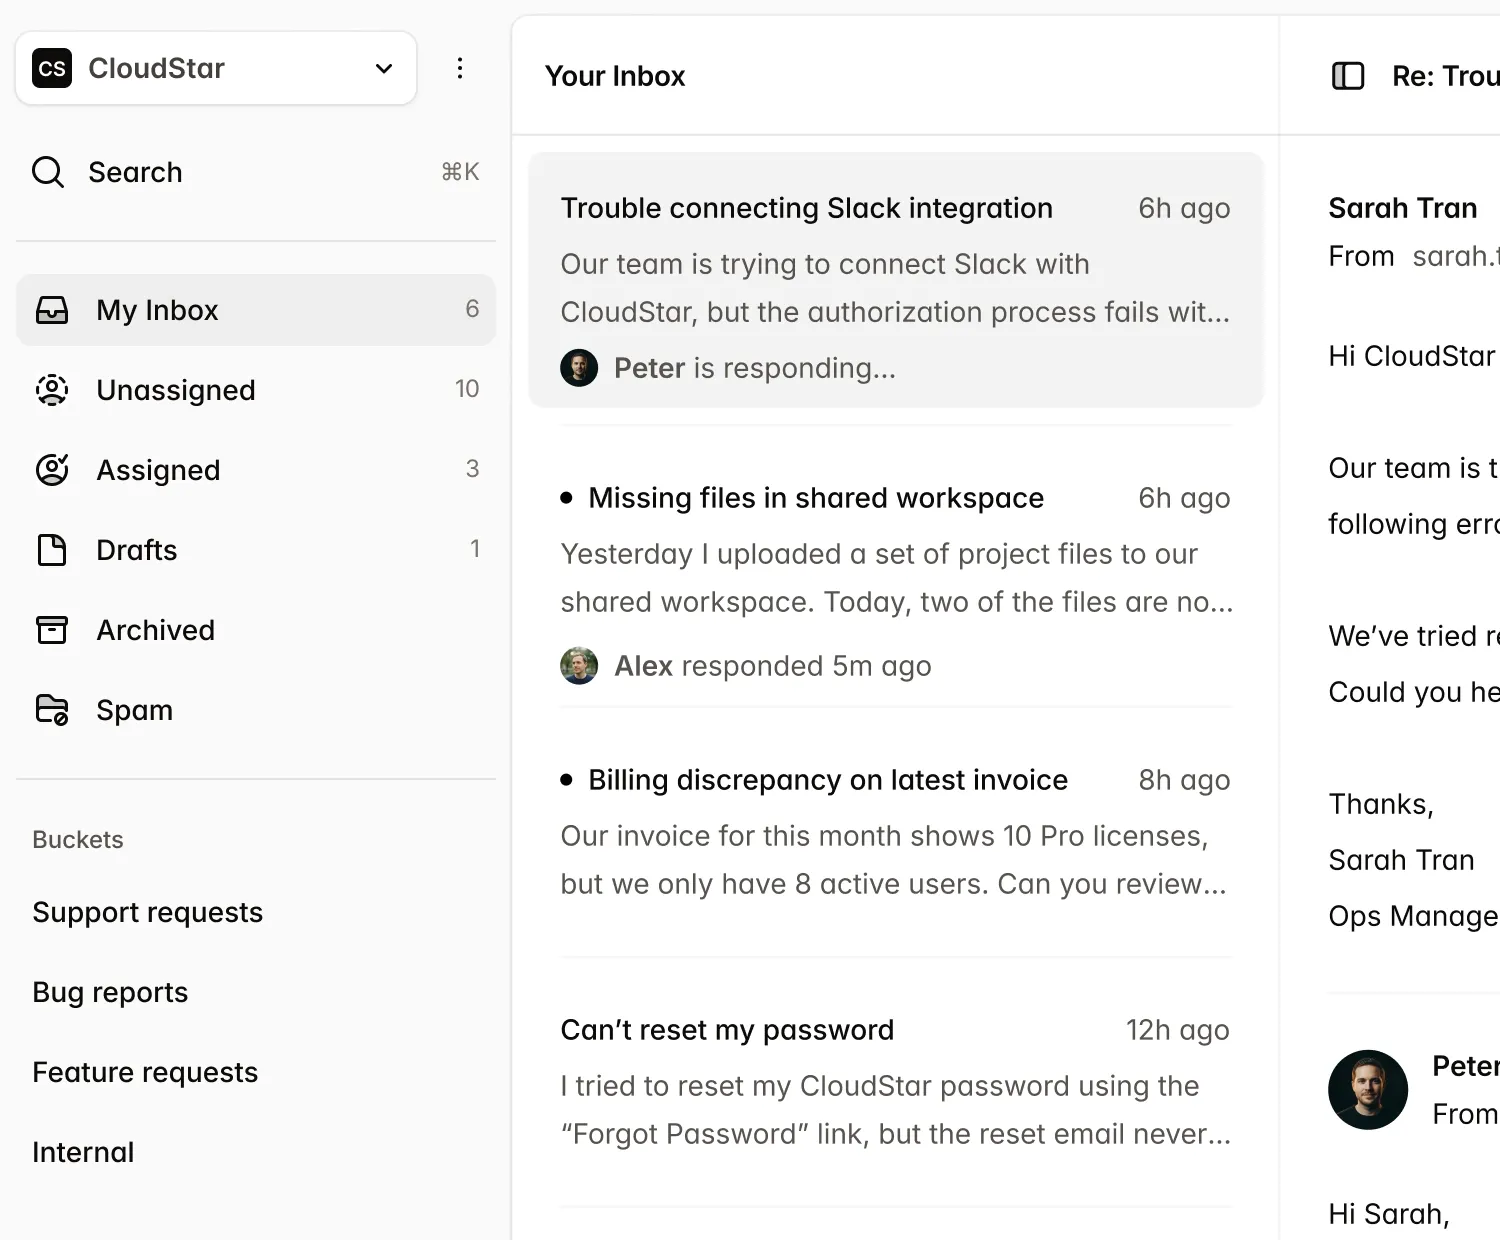This screenshot has width=1500, height=1240.
Task: Click the CloudStar CS logo icon
Action: point(52,68)
